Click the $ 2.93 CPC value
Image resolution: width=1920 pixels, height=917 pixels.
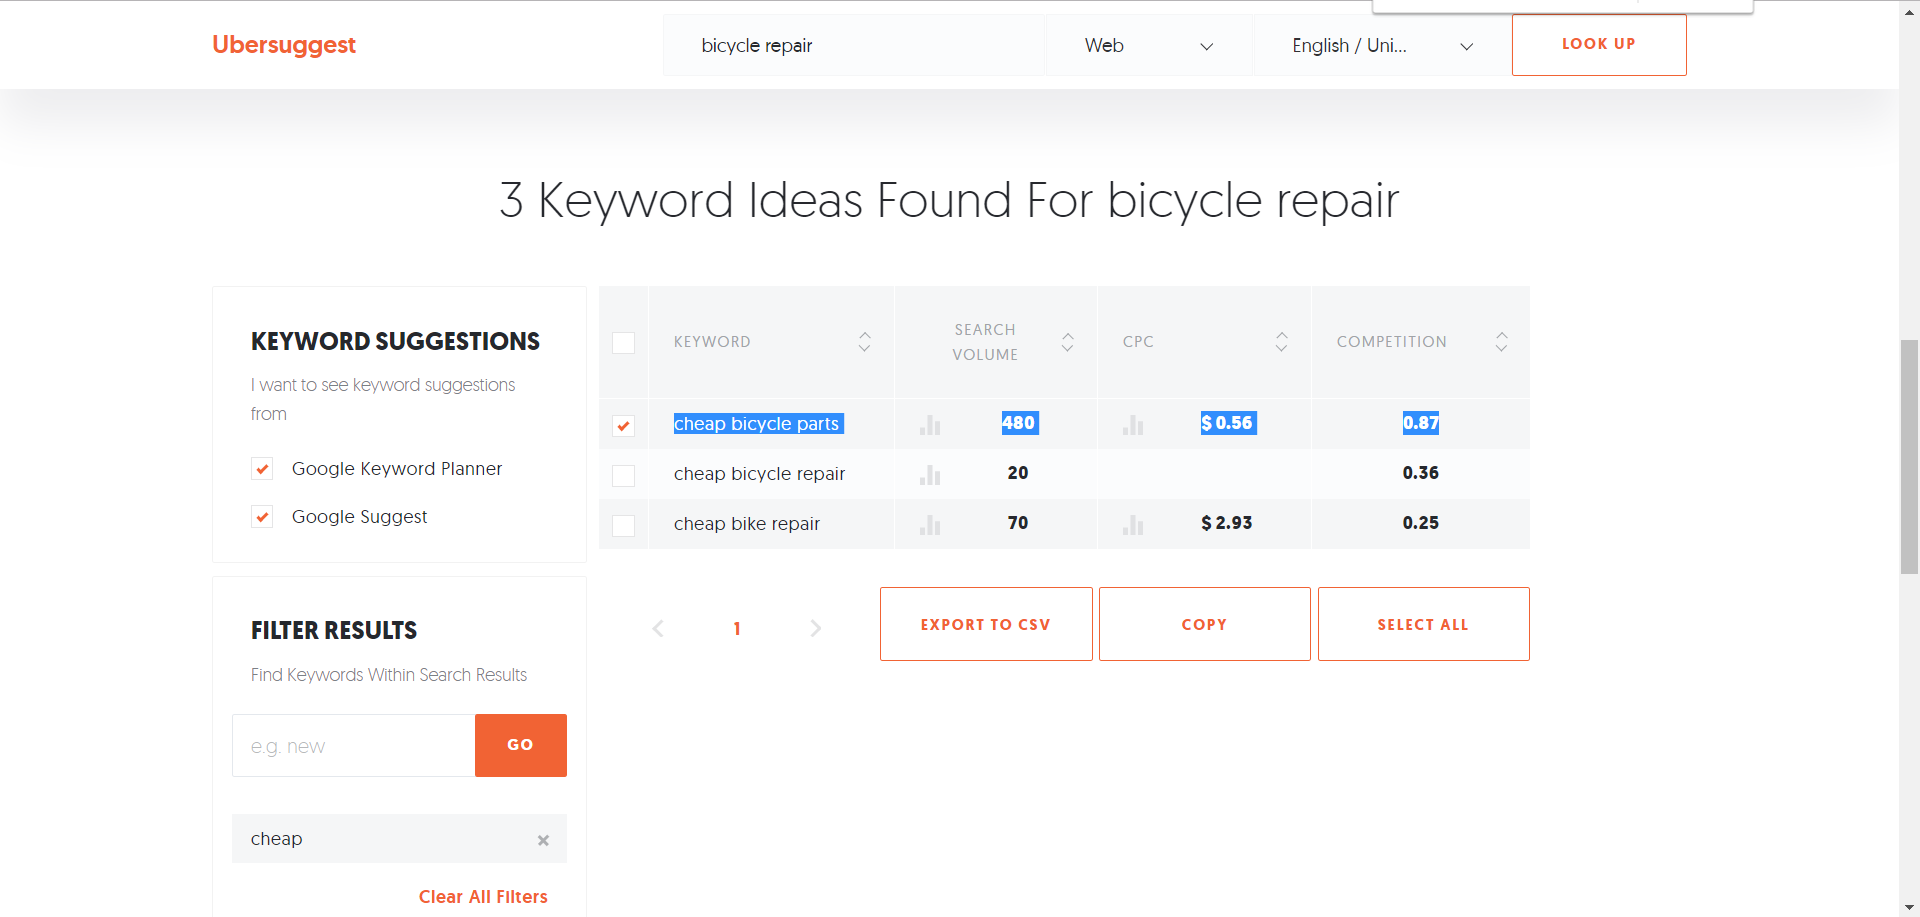click(1227, 523)
